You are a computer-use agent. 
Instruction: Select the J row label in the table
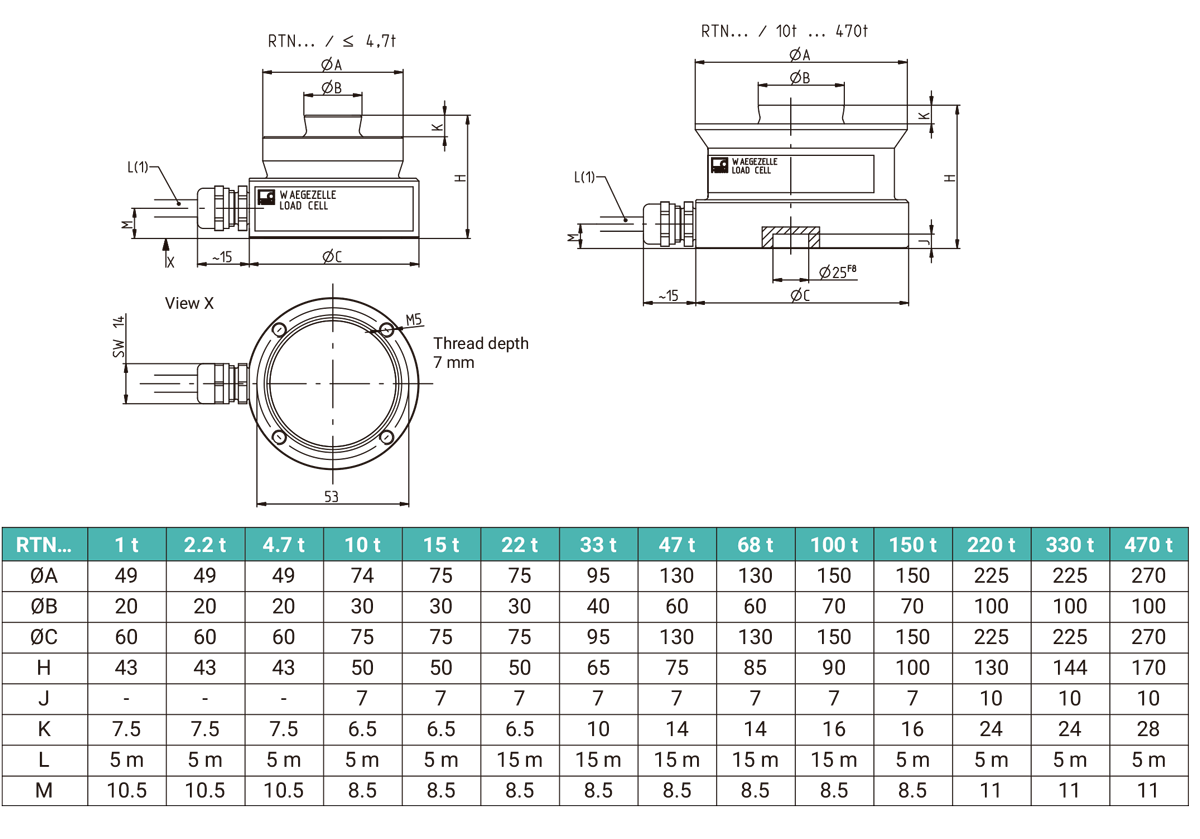pos(45,698)
